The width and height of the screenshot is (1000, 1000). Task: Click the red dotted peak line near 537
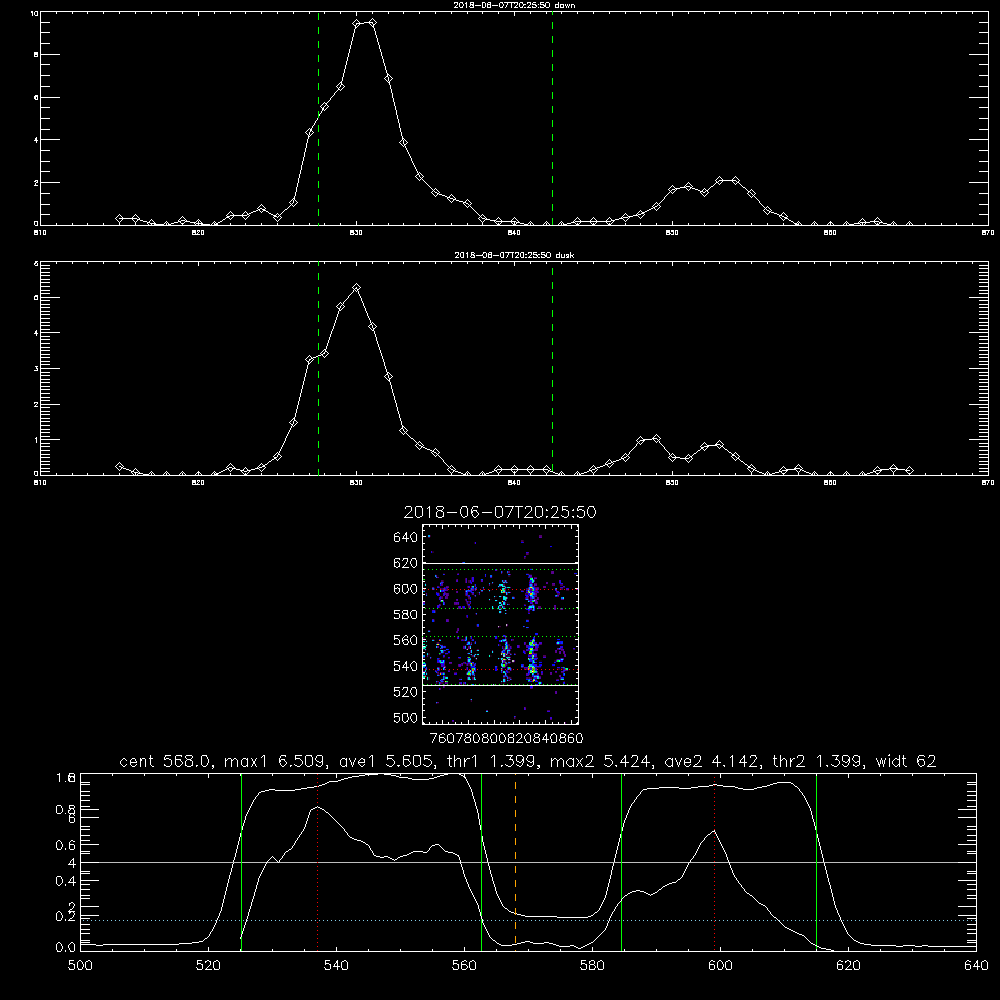pos(318,861)
